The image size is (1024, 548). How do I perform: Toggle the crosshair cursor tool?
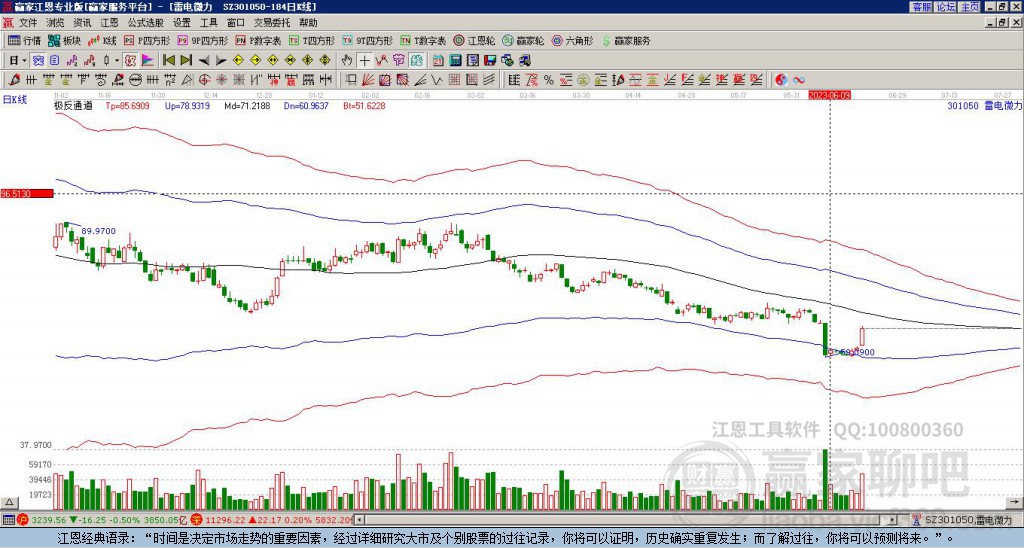(364, 61)
